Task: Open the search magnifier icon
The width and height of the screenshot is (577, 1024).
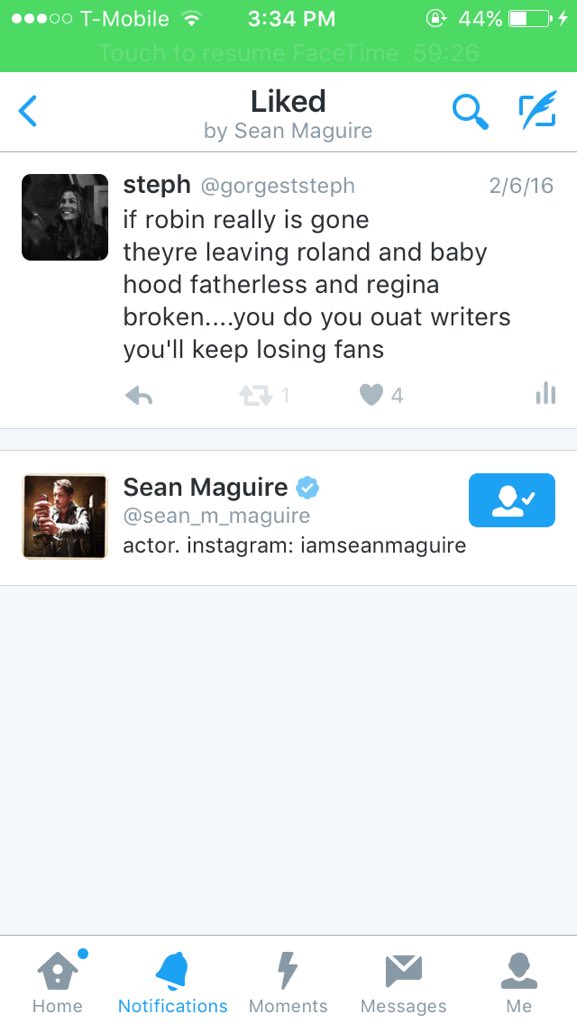Action: tap(470, 111)
